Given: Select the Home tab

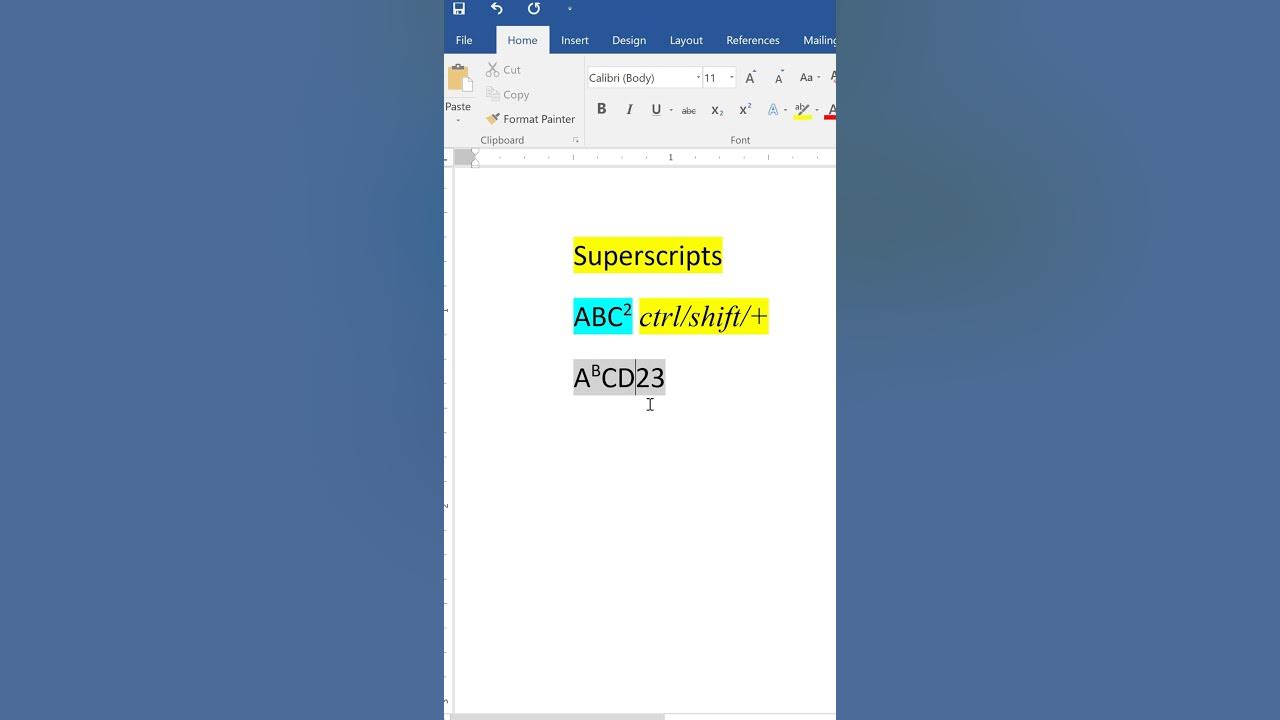Looking at the screenshot, I should [x=522, y=40].
